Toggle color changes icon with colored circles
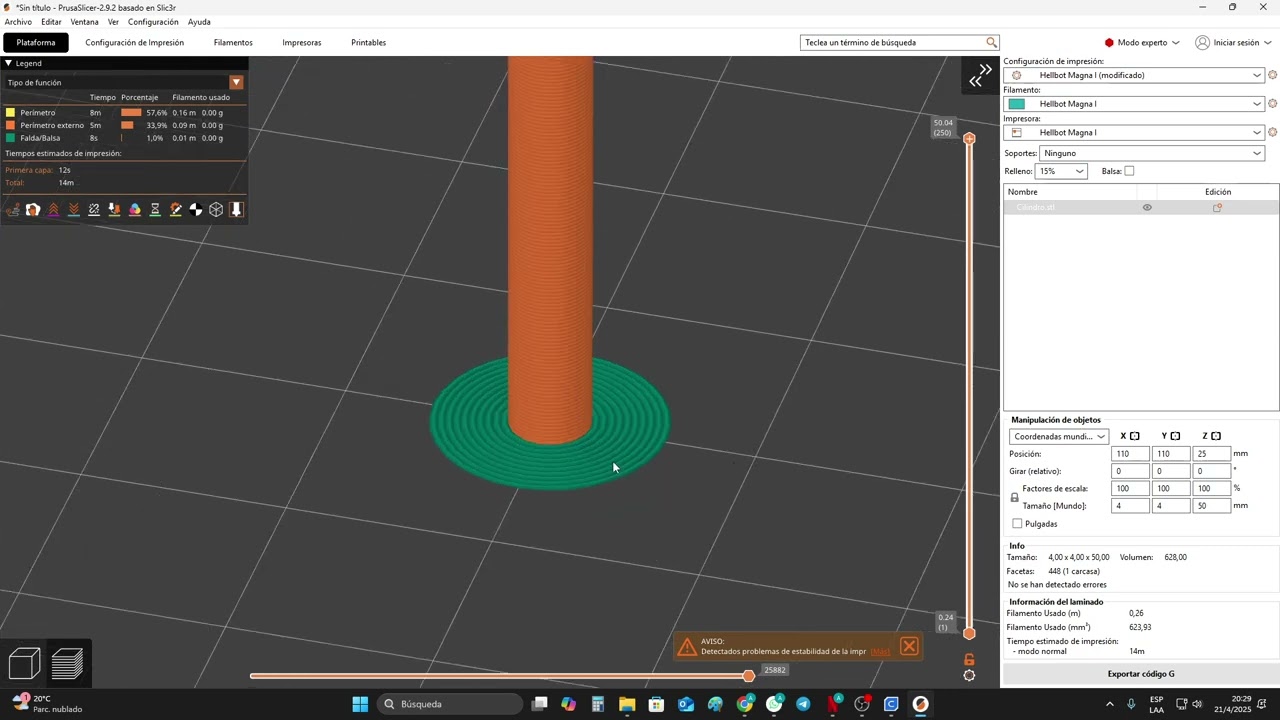 135,210
